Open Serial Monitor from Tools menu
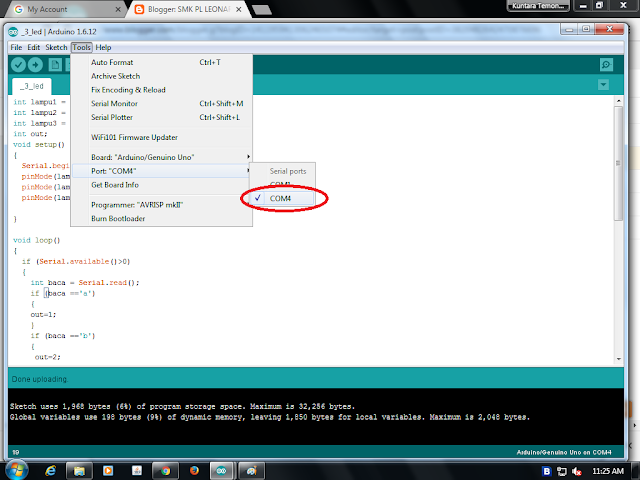640x480 pixels. pos(162,104)
